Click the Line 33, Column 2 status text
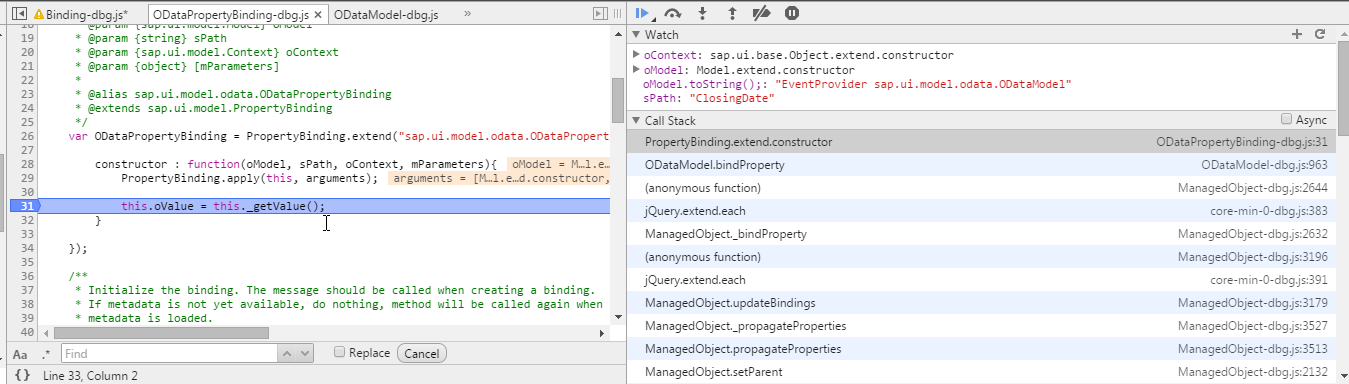 point(90,376)
